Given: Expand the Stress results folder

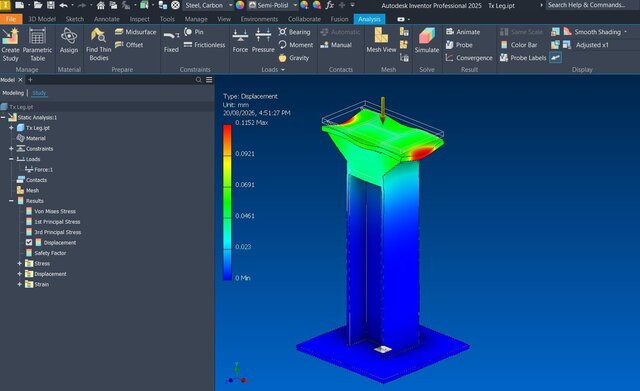Looking at the screenshot, I should (x=20, y=263).
